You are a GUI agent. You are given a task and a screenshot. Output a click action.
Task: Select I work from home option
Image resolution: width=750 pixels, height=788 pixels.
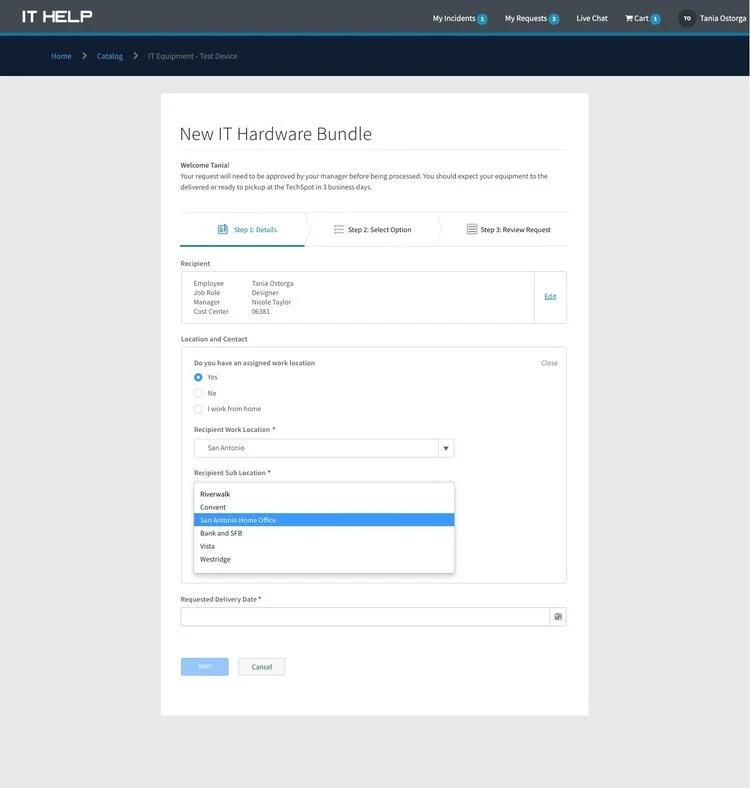click(x=199, y=409)
